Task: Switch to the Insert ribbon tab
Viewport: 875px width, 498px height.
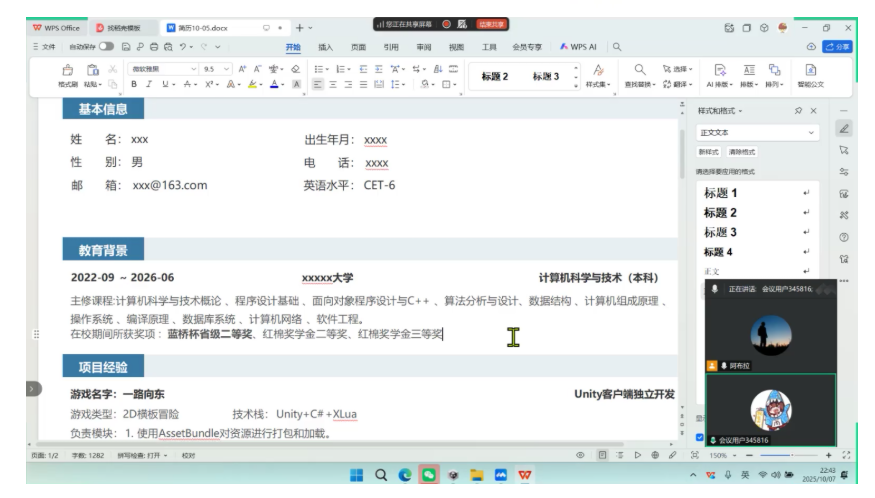Action: point(325,47)
